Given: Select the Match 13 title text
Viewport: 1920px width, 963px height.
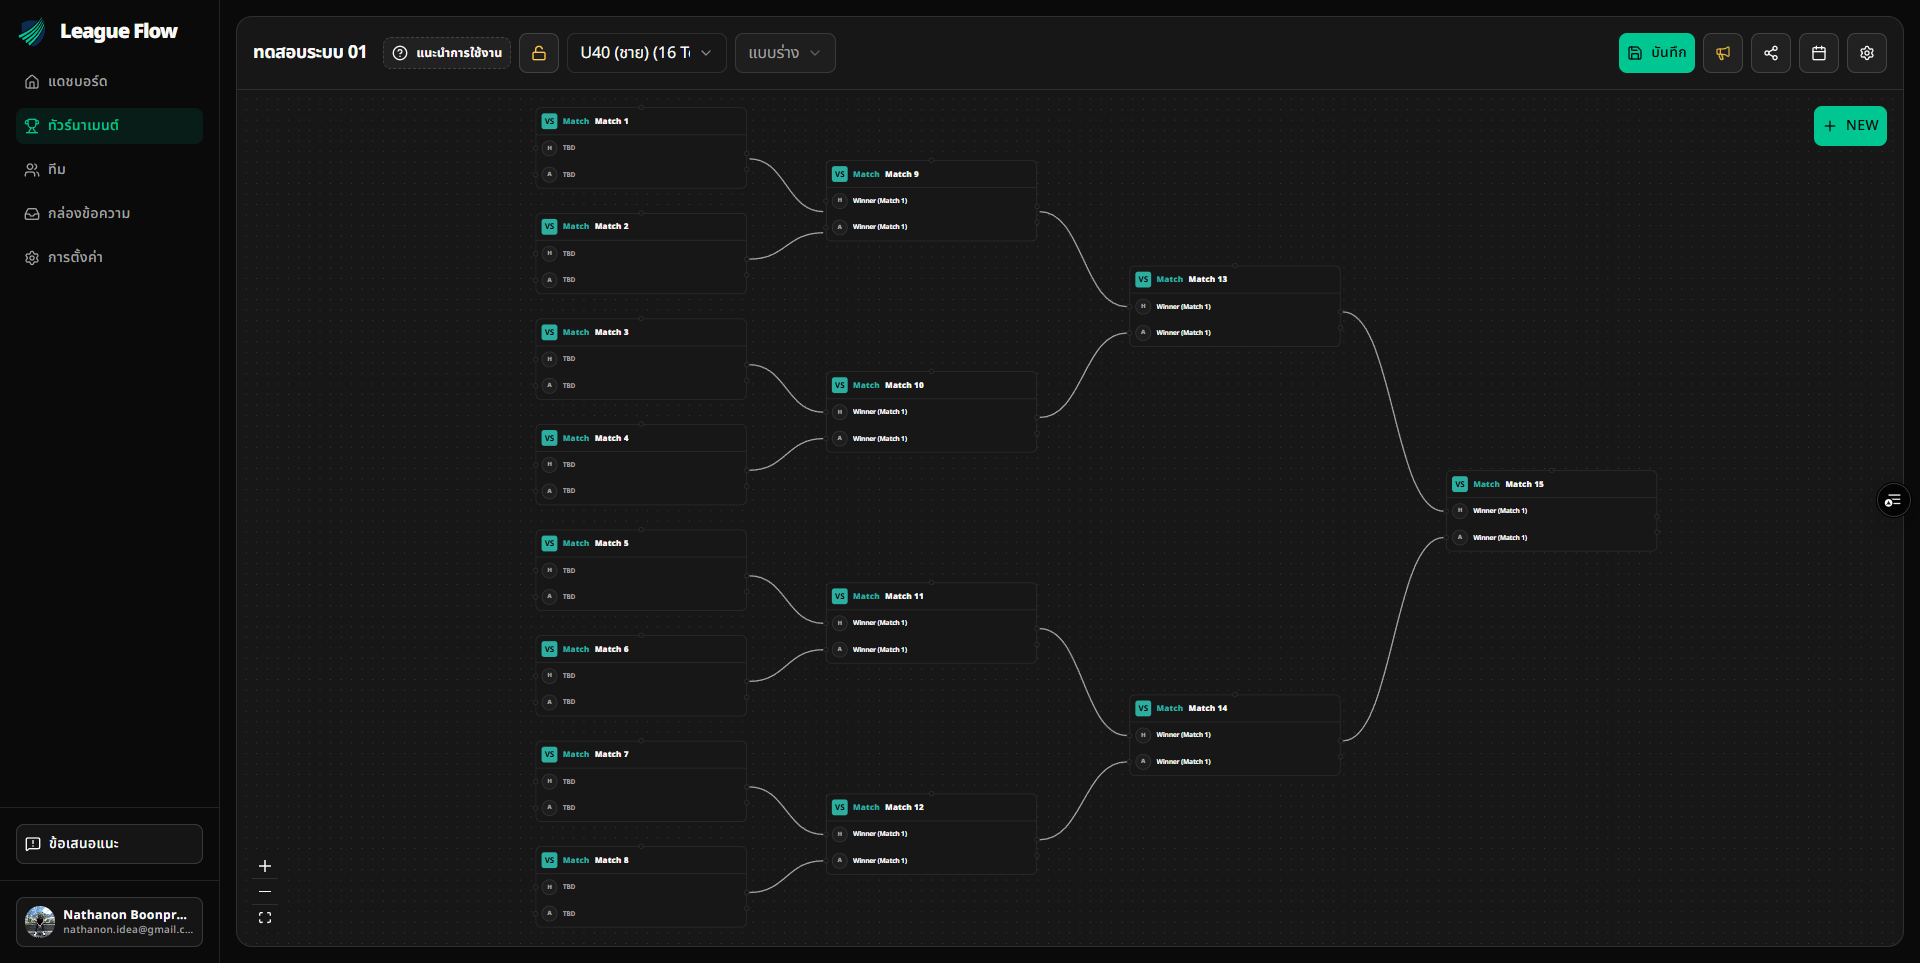Looking at the screenshot, I should 1208,279.
